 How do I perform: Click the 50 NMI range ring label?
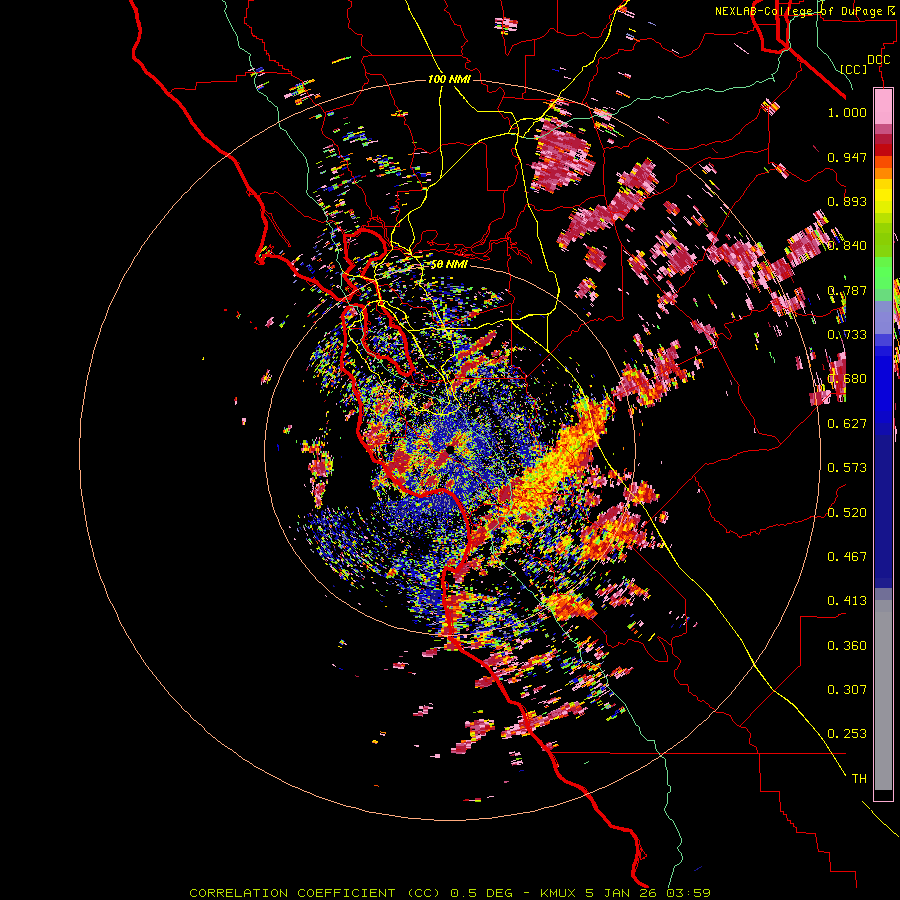tap(449, 264)
